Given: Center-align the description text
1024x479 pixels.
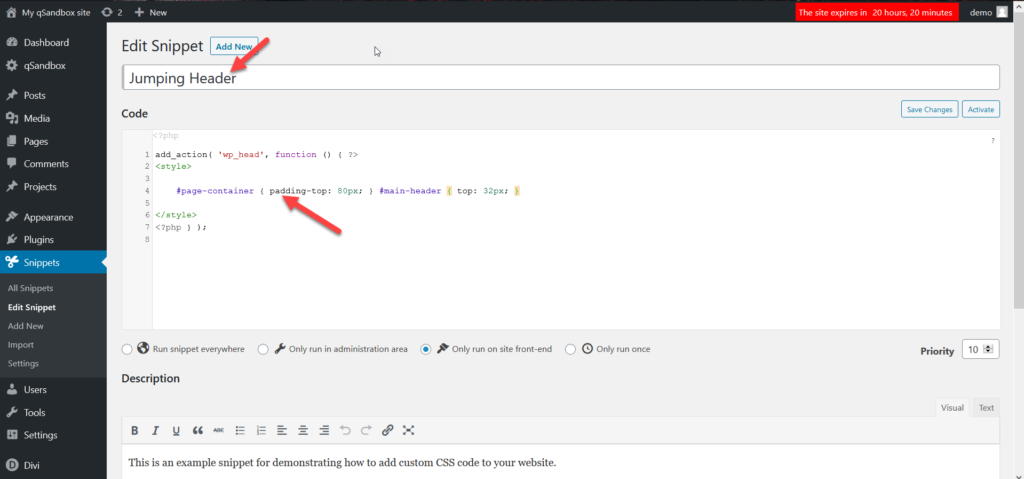Looking at the screenshot, I should (303, 430).
